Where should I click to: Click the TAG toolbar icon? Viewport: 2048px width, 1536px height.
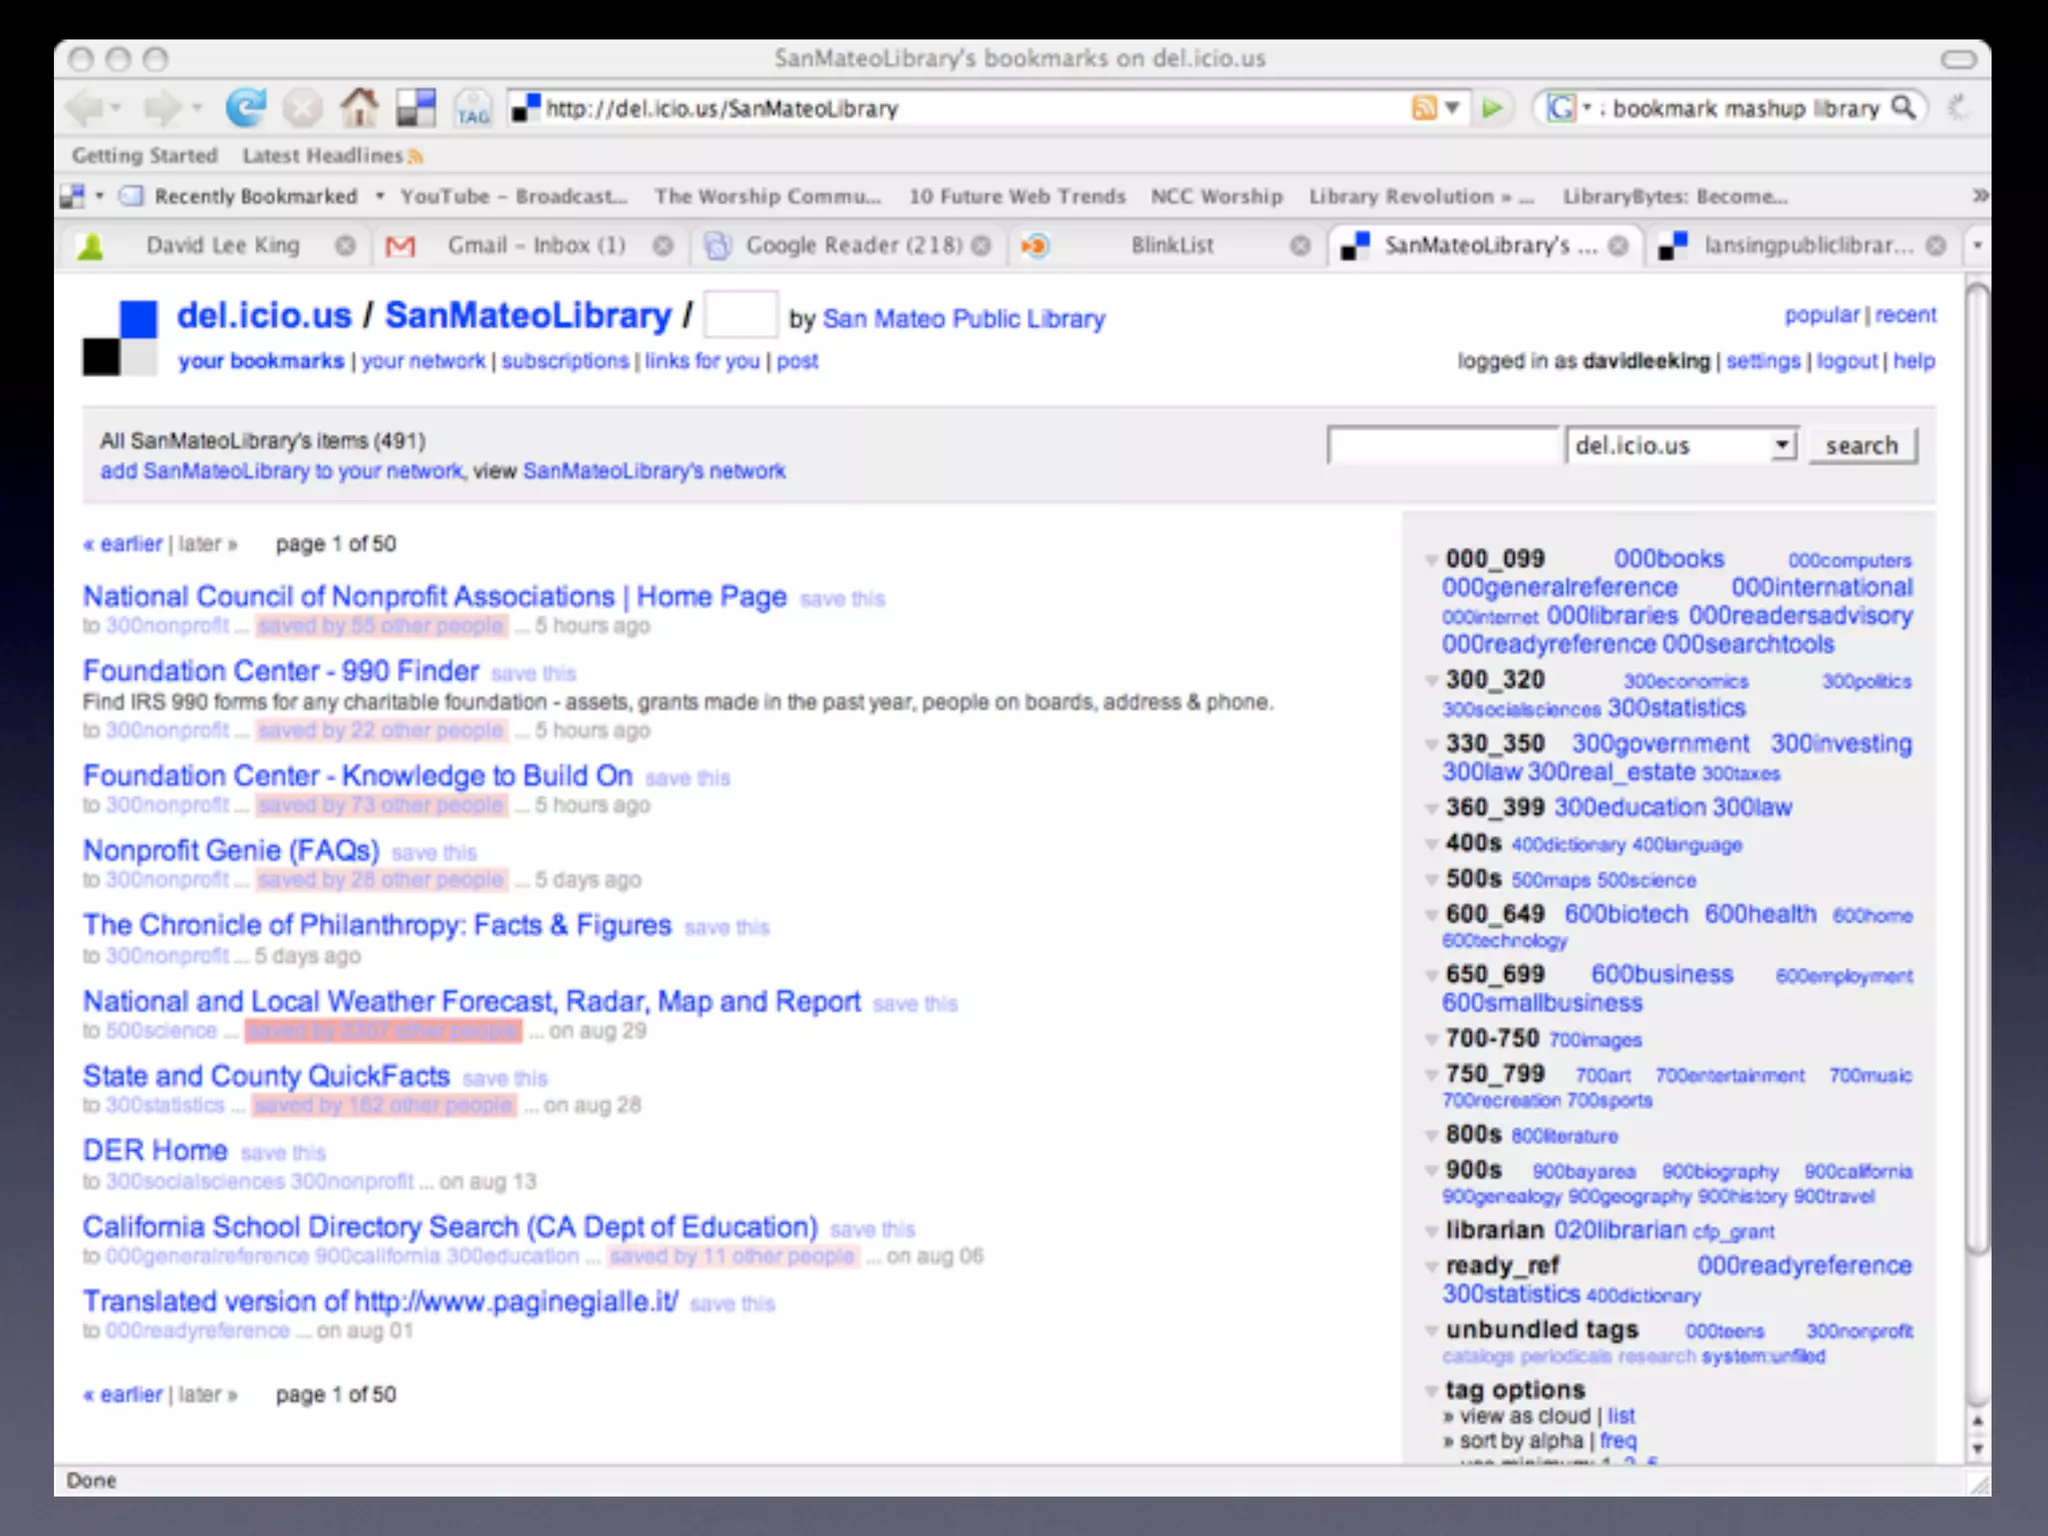[x=472, y=108]
